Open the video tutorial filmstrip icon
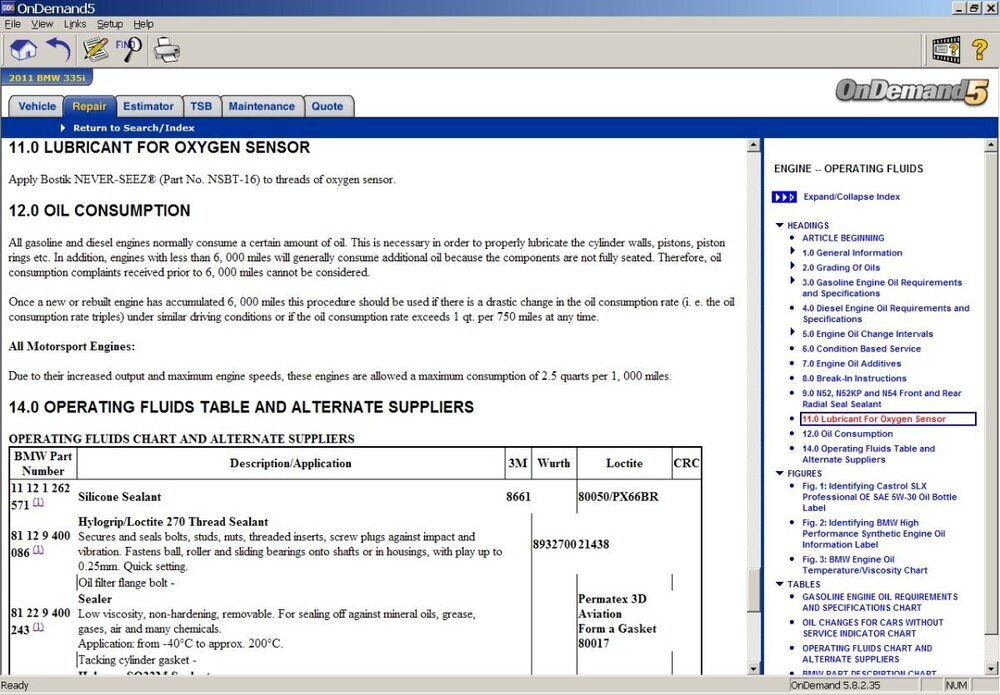Screen dimensions: 1000x695 tap(945, 48)
